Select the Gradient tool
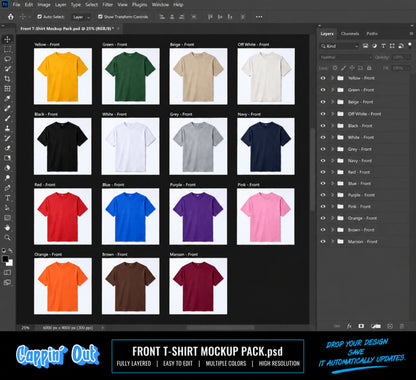This screenshot has height=380, width=416. (7, 158)
